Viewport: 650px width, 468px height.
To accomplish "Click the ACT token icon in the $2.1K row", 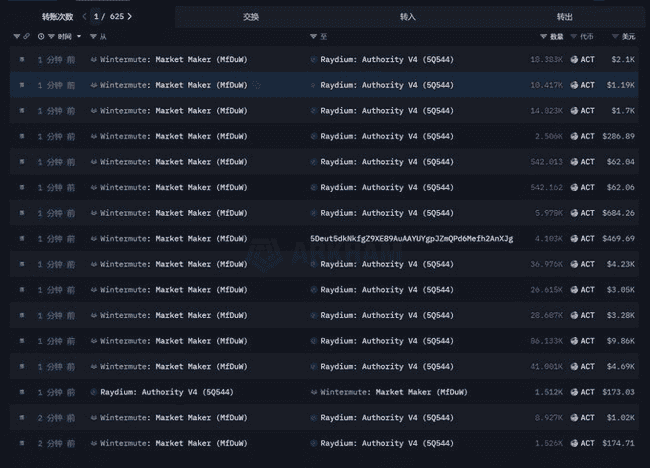I will tap(574, 60).
